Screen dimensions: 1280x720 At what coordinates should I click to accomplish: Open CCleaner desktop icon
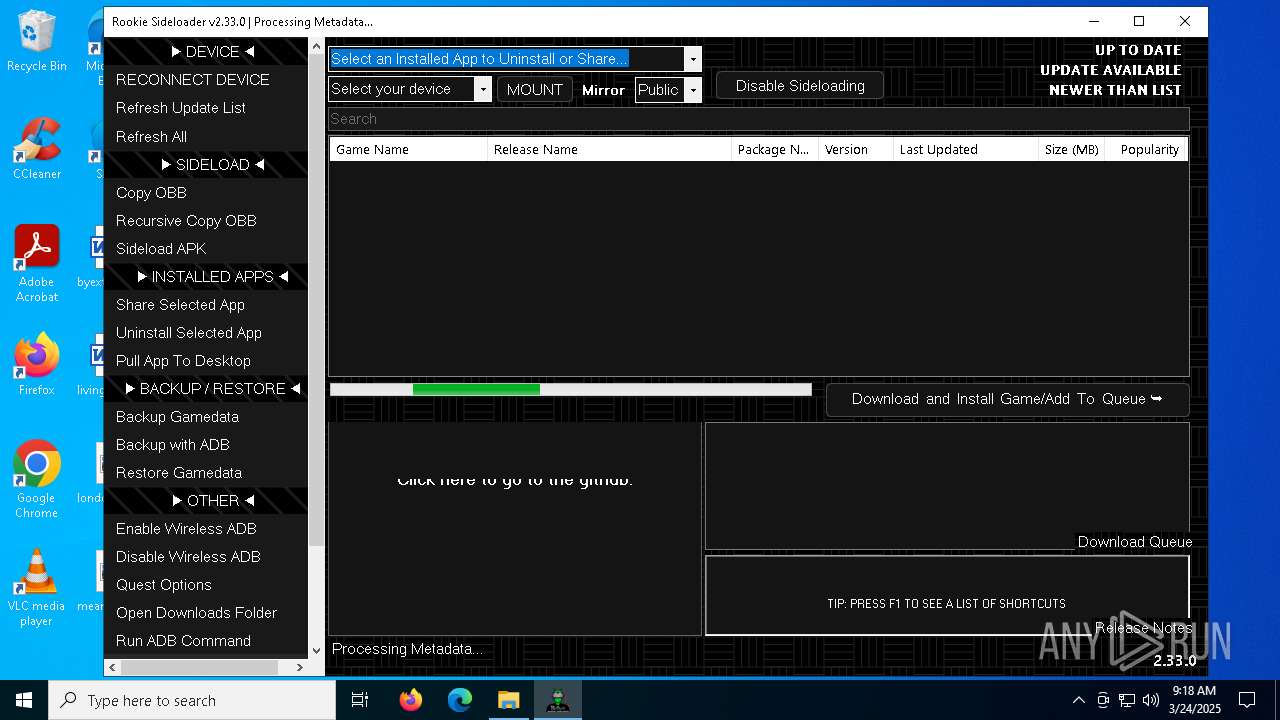[x=37, y=149]
